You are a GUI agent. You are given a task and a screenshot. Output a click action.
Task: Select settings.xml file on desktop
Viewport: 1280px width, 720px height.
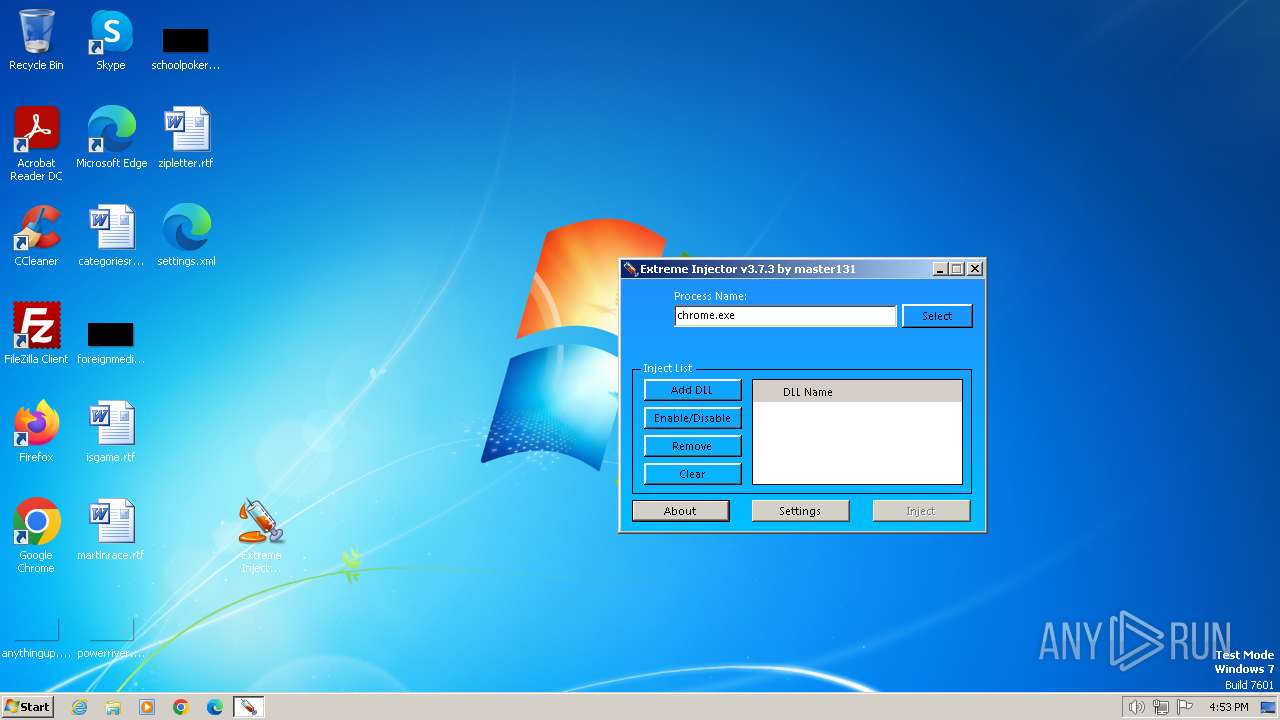click(x=186, y=235)
